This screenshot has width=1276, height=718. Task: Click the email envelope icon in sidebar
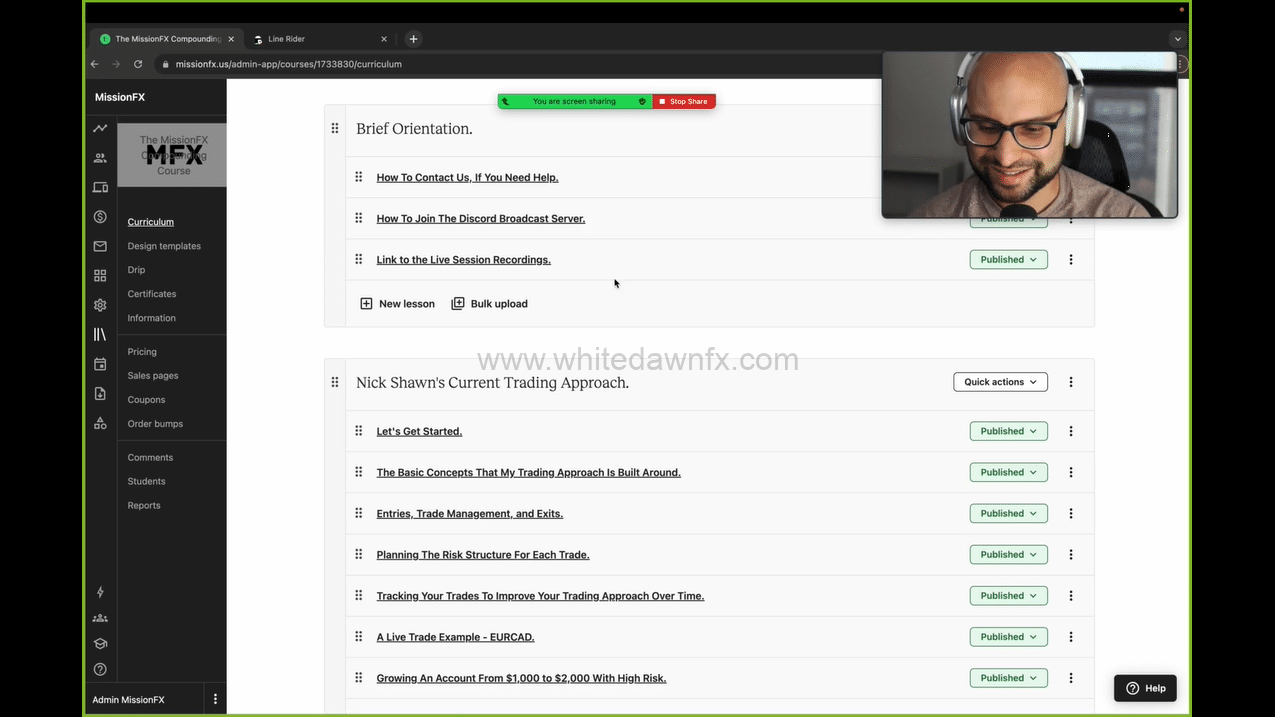(x=100, y=246)
